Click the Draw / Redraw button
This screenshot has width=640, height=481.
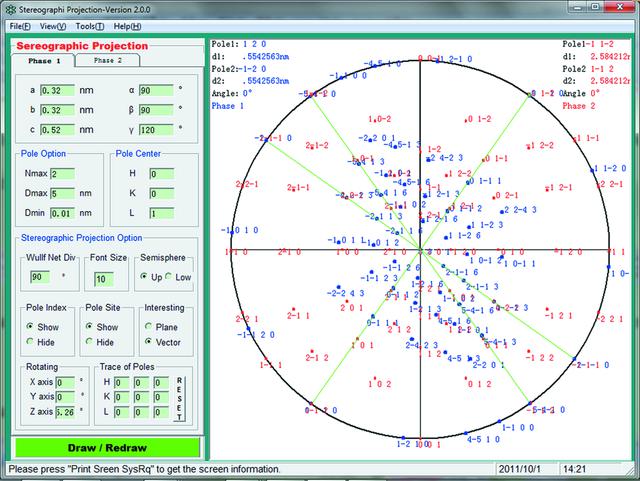tap(107, 448)
